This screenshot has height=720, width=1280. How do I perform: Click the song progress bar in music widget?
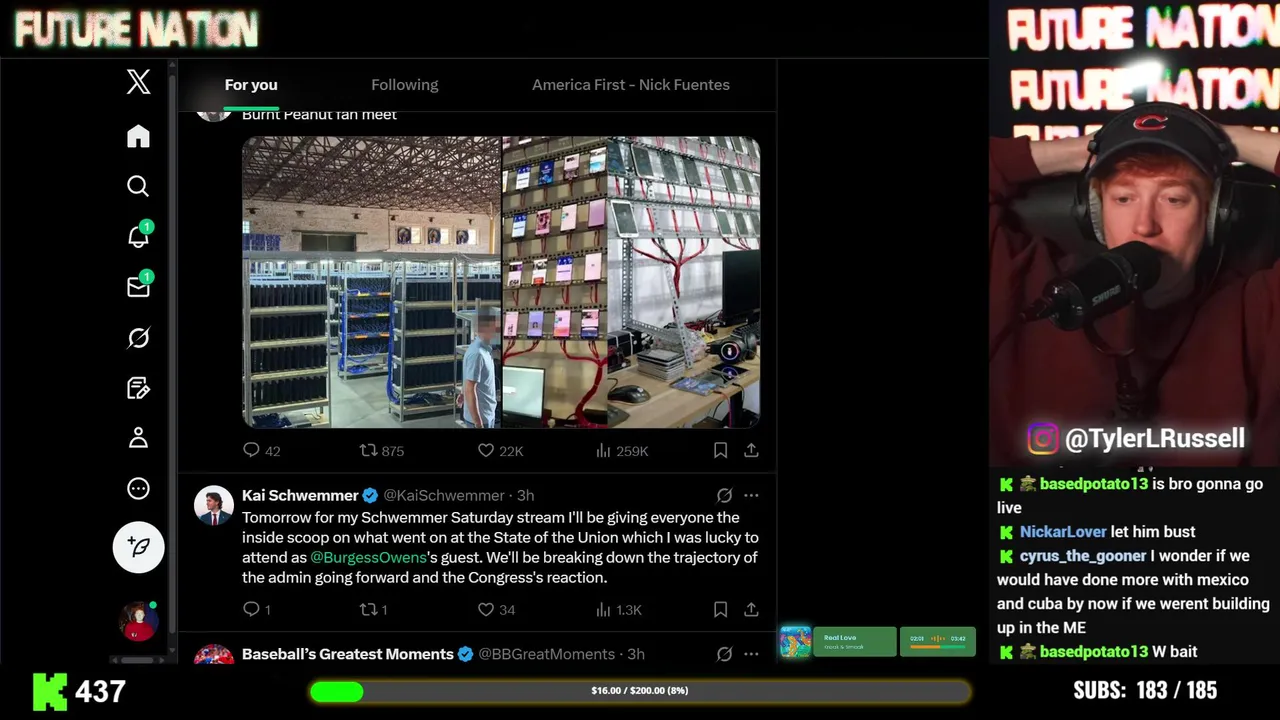(x=938, y=647)
